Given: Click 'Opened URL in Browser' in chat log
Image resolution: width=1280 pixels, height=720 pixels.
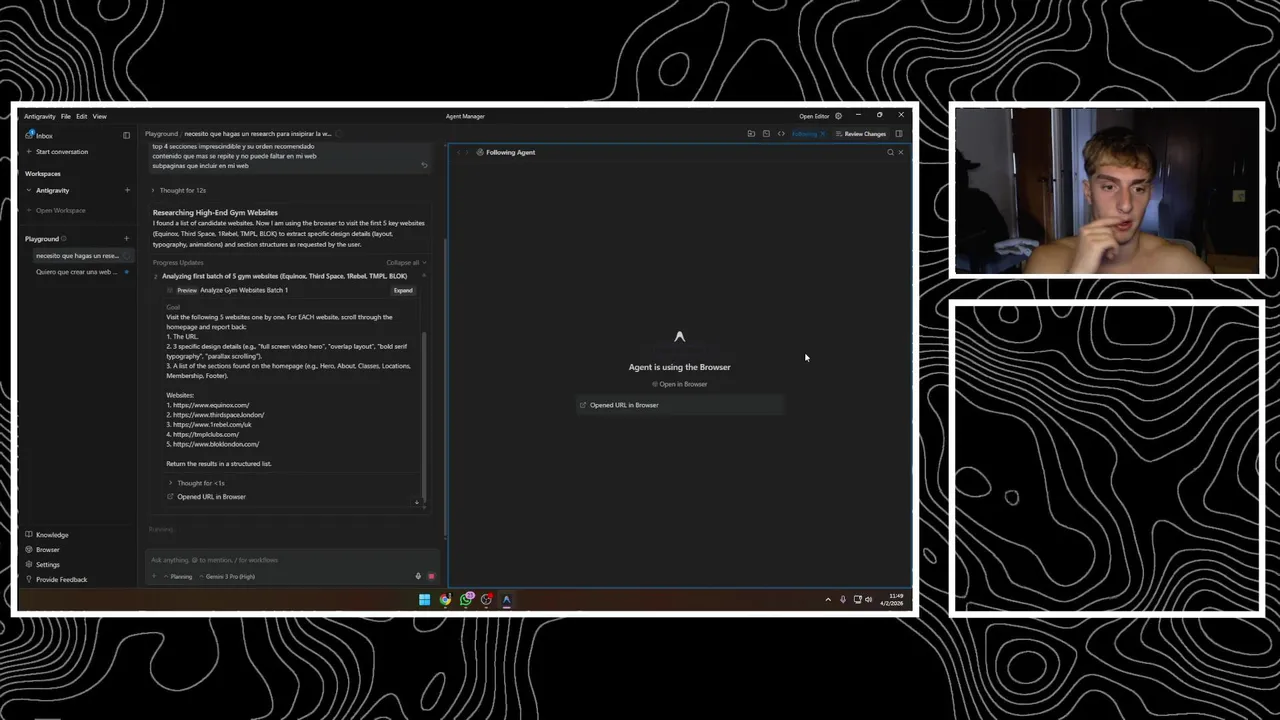Looking at the screenshot, I should pos(206,497).
